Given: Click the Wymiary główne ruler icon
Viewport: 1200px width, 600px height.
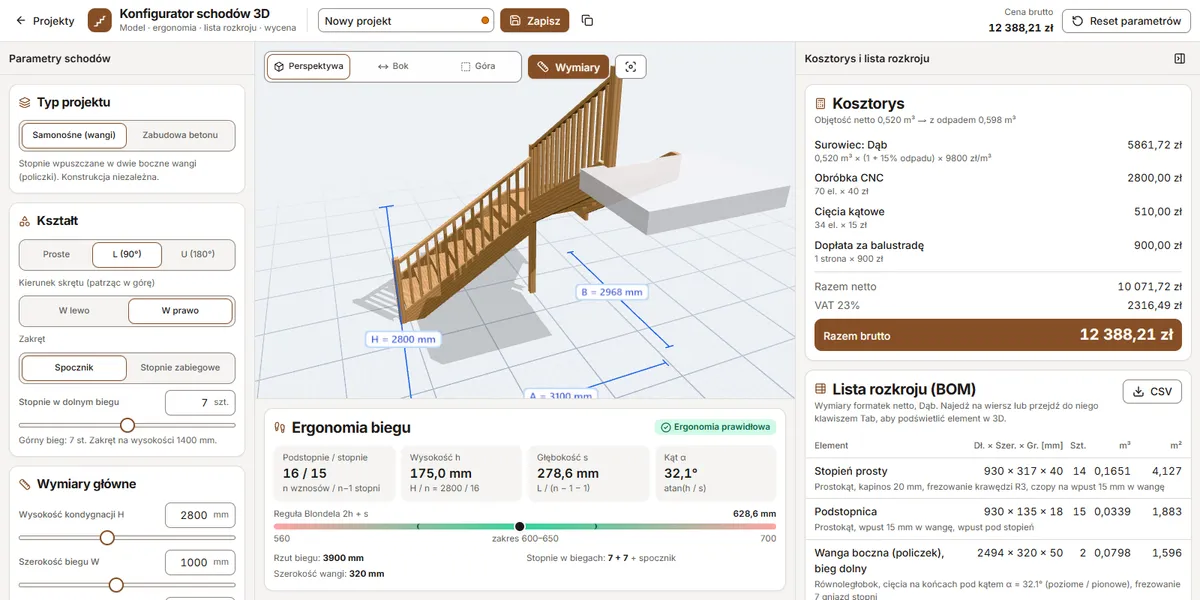Looking at the screenshot, I should (25, 484).
